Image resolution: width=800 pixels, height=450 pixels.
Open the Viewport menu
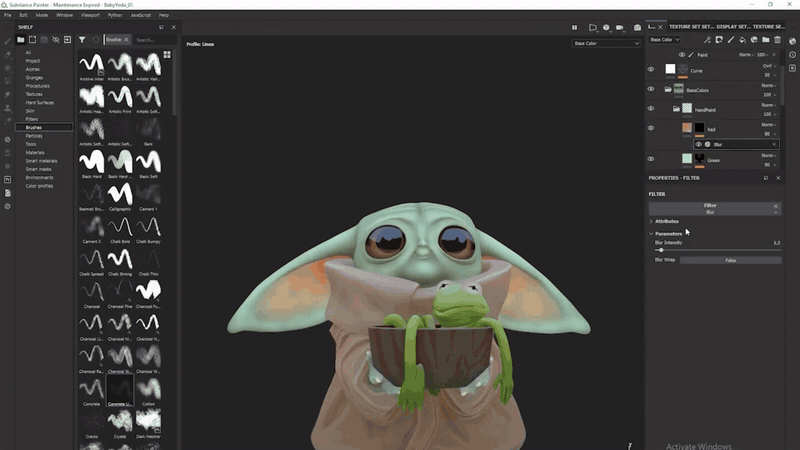(x=90, y=16)
